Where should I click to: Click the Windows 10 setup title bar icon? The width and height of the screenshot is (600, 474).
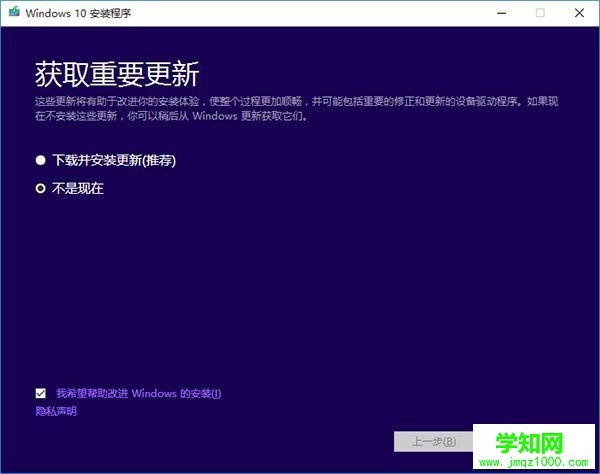(x=15, y=12)
